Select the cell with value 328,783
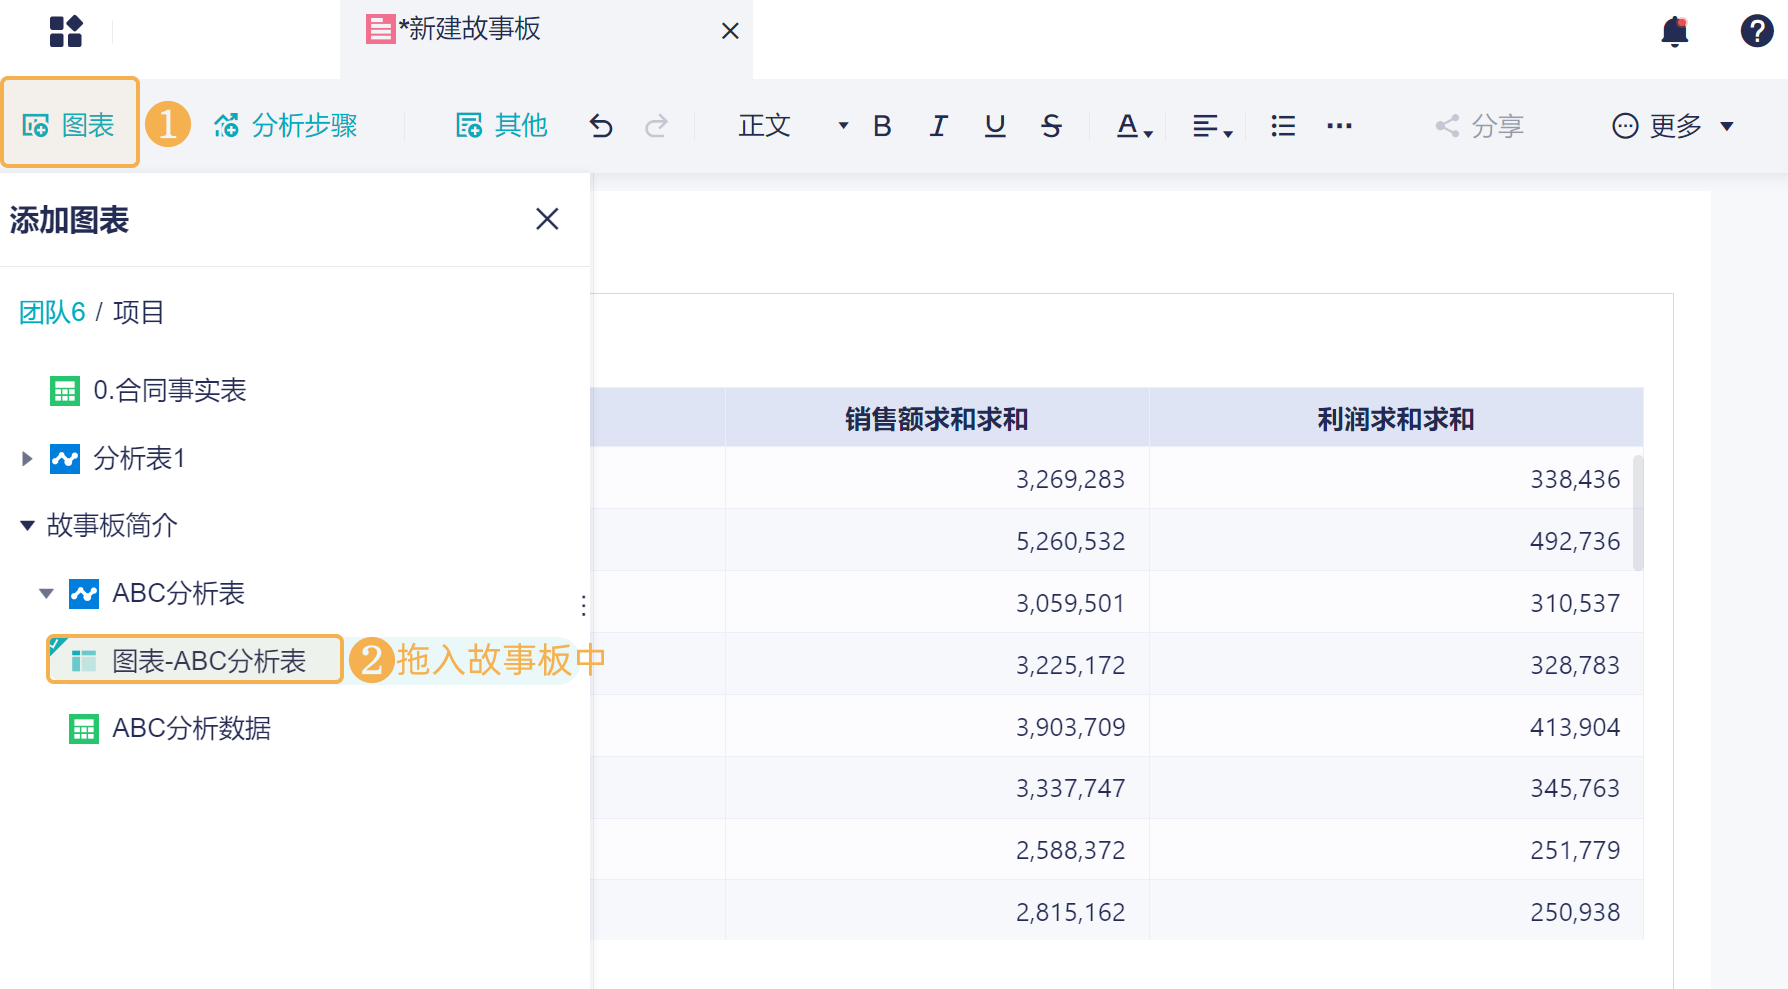 [x=1396, y=665]
